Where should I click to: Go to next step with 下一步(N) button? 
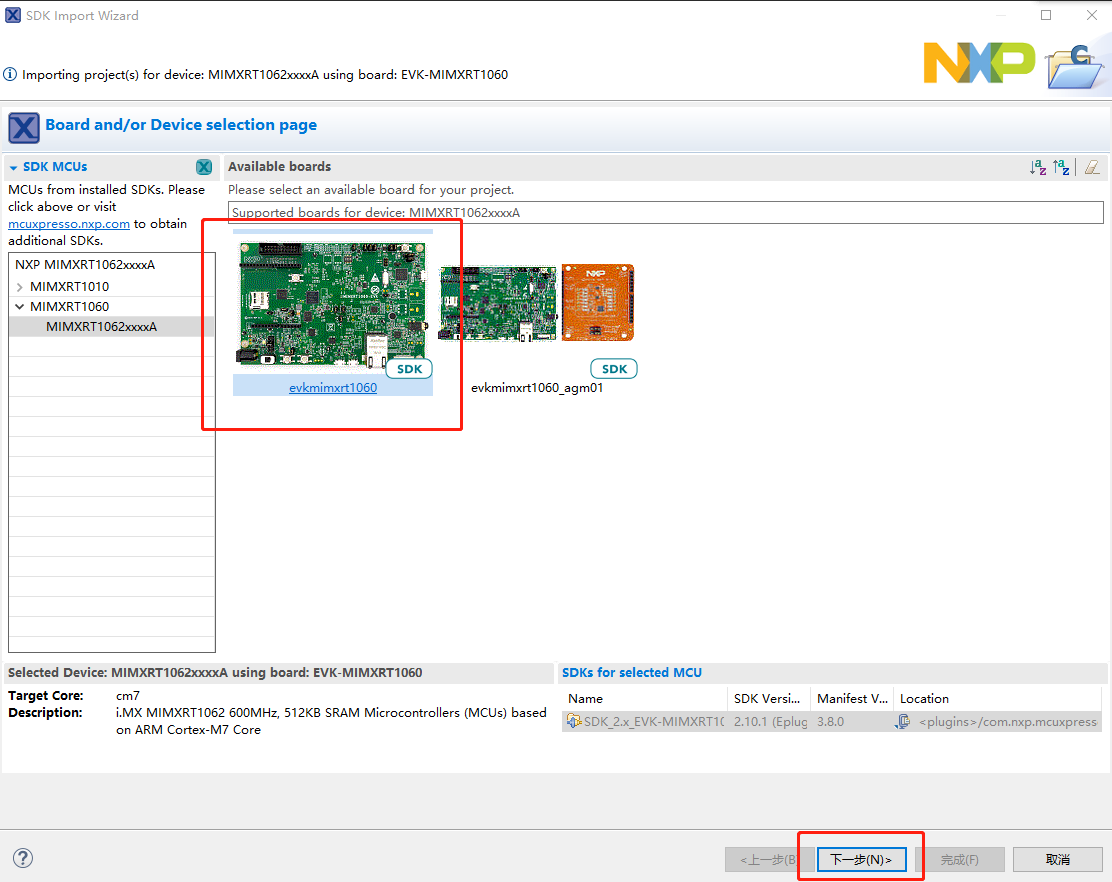[861, 859]
